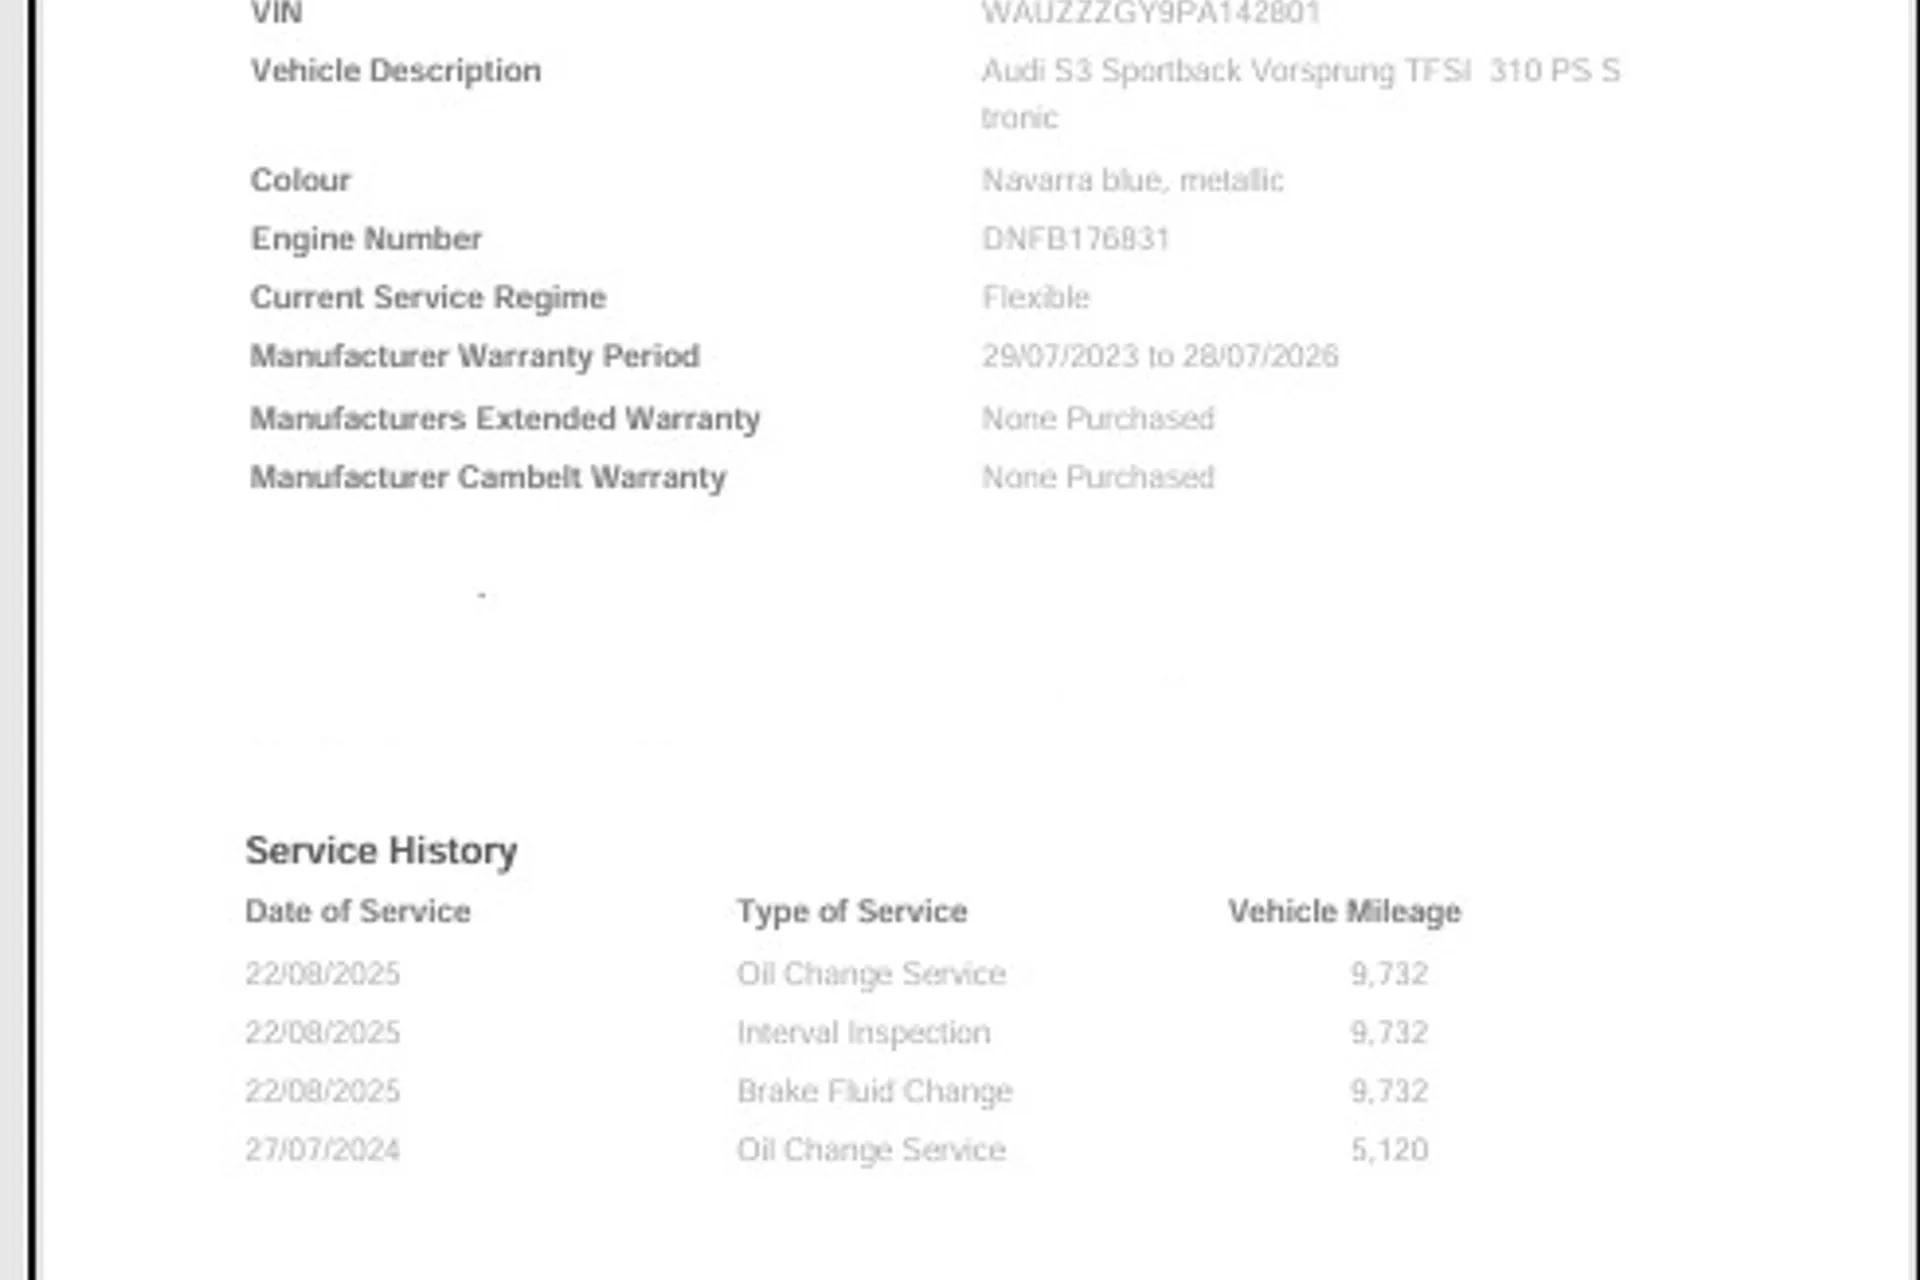Viewport: 1920px width, 1280px height.
Task: Click the "Engine Number" label
Action: point(366,239)
